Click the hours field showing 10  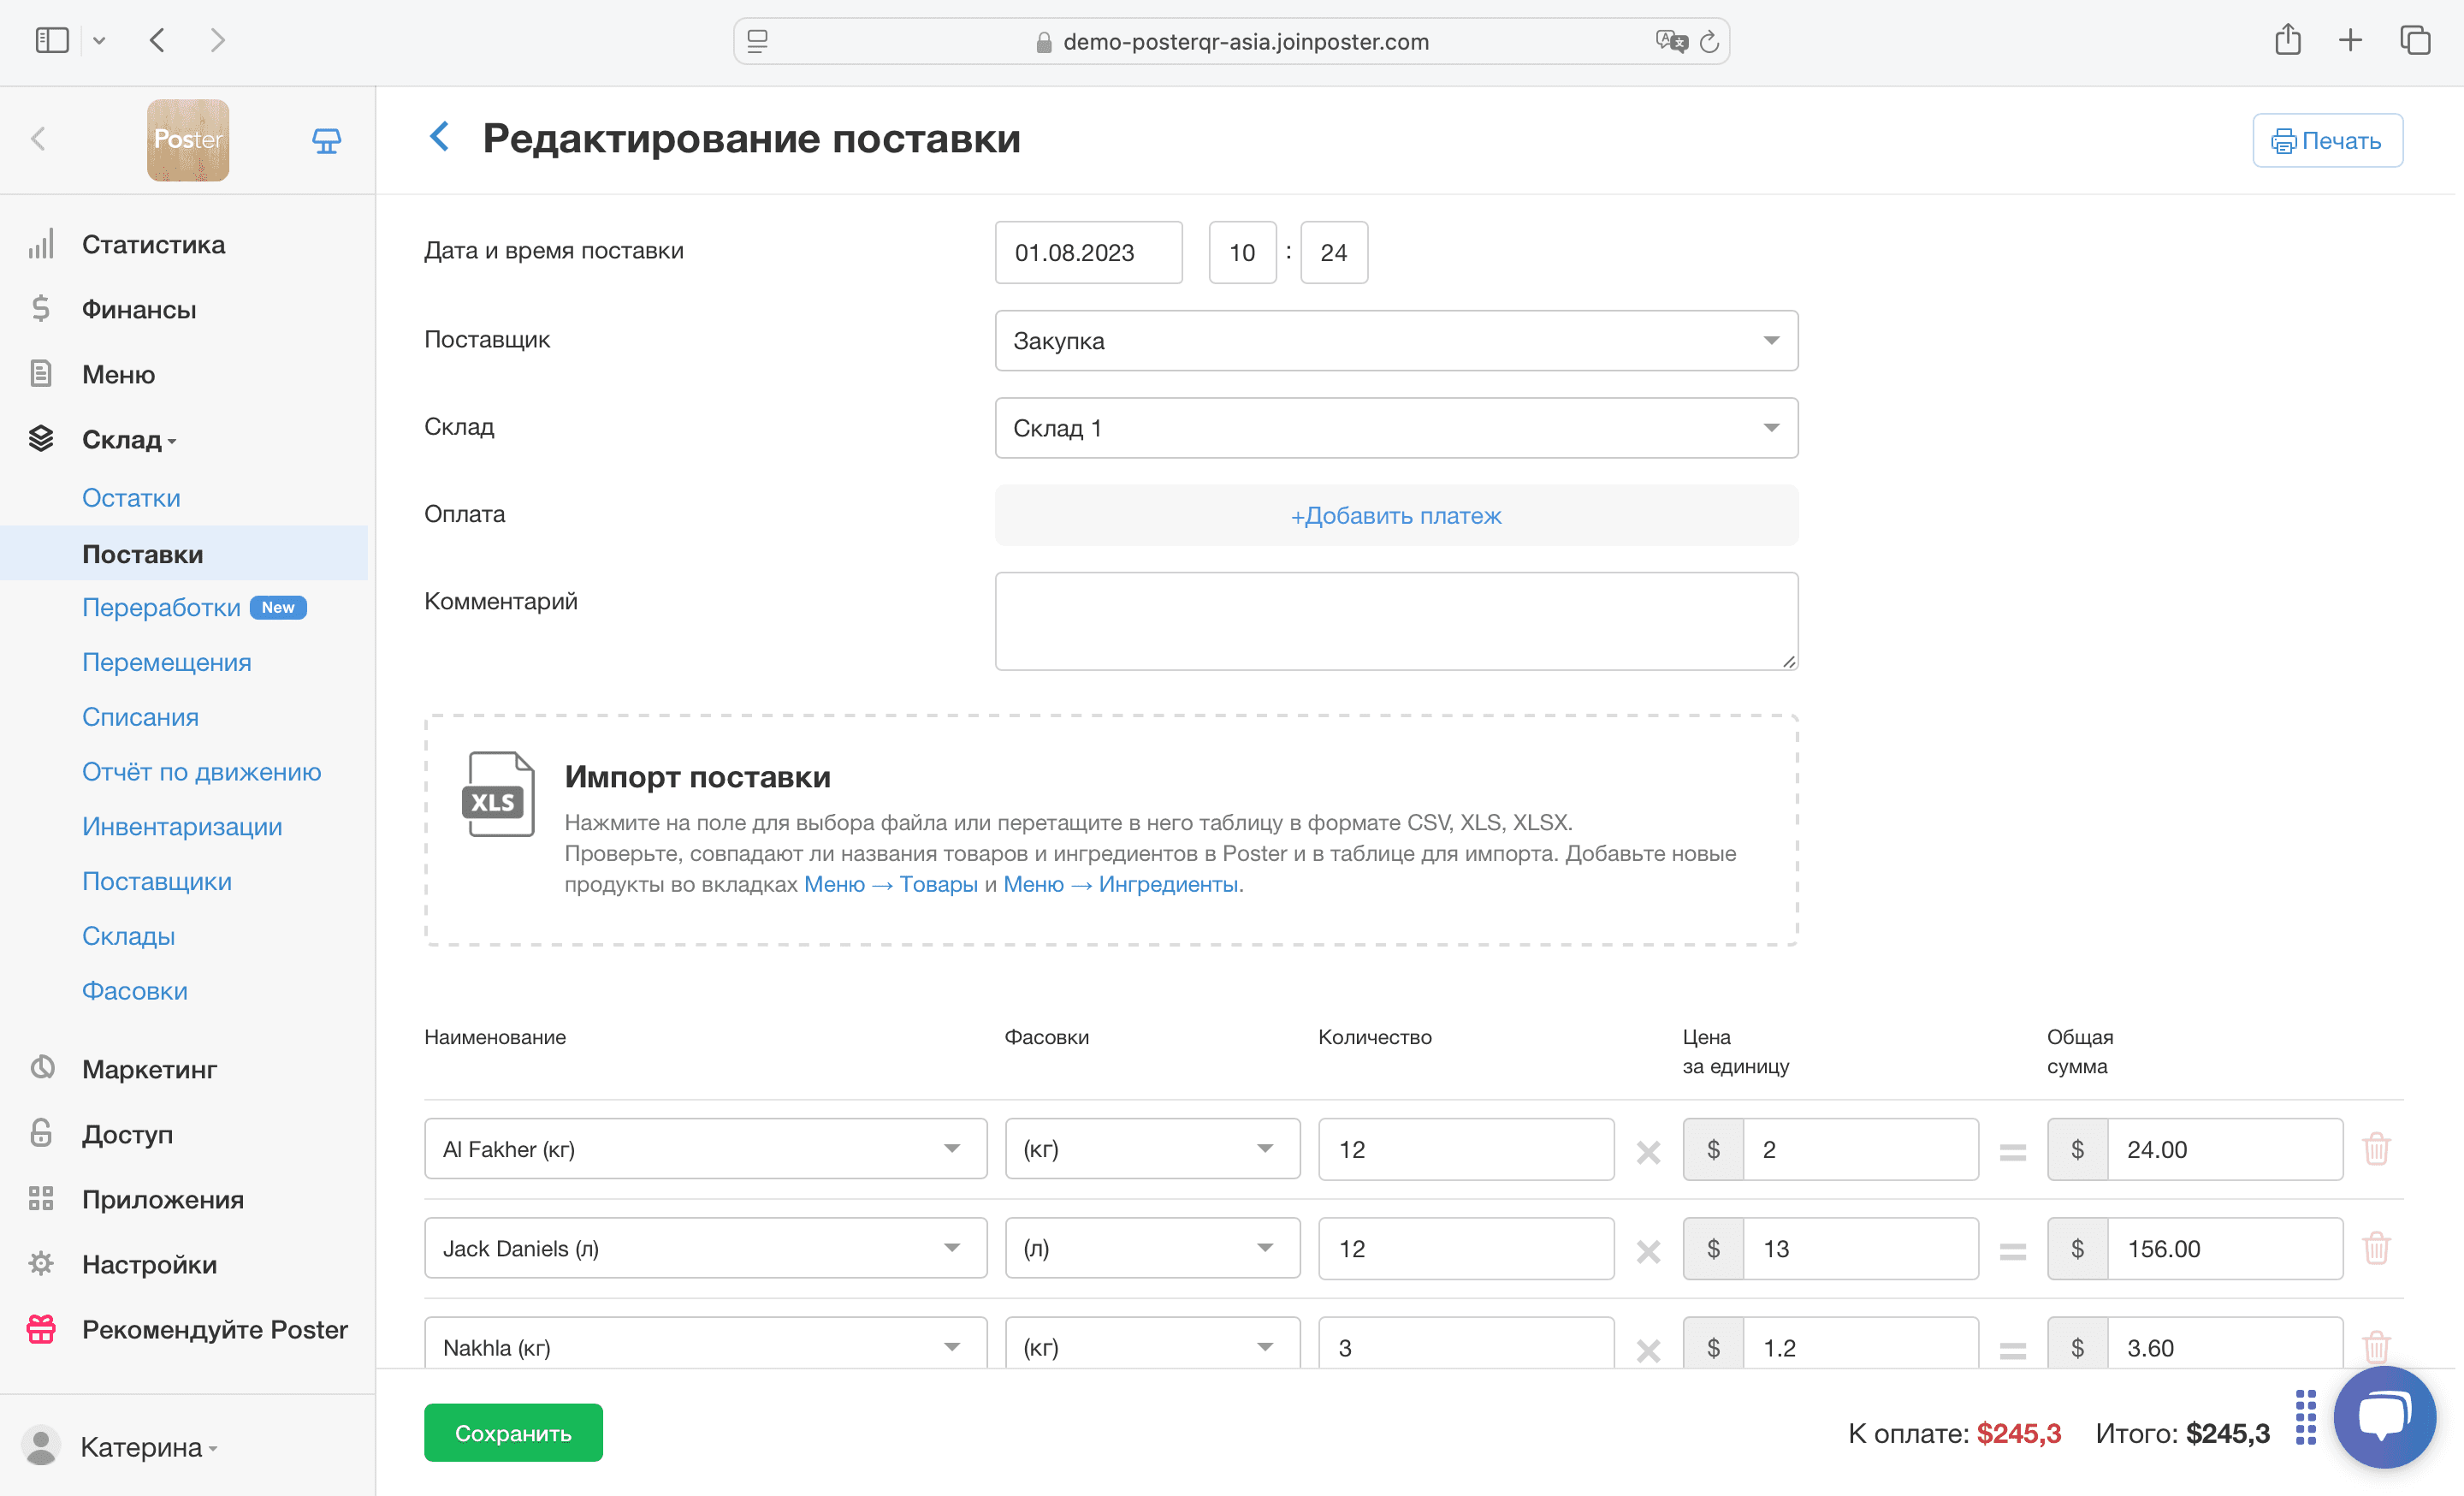pos(1242,252)
